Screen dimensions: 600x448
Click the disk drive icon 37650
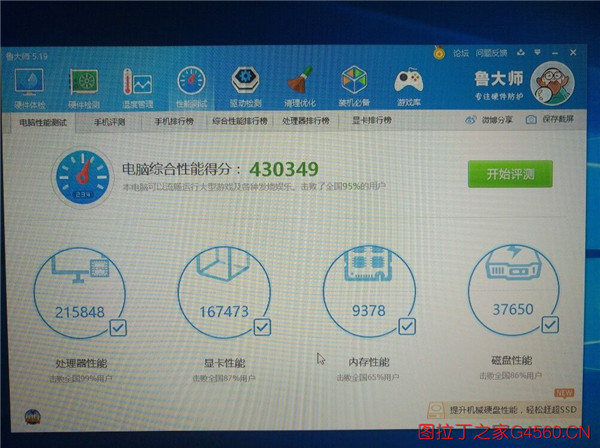pyautogui.click(x=513, y=263)
